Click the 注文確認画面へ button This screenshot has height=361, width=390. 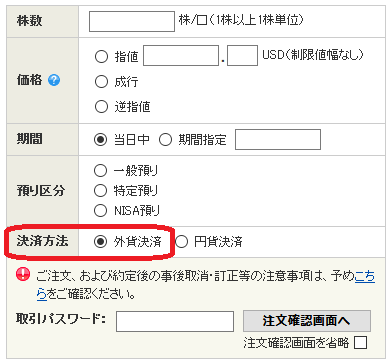click(307, 321)
